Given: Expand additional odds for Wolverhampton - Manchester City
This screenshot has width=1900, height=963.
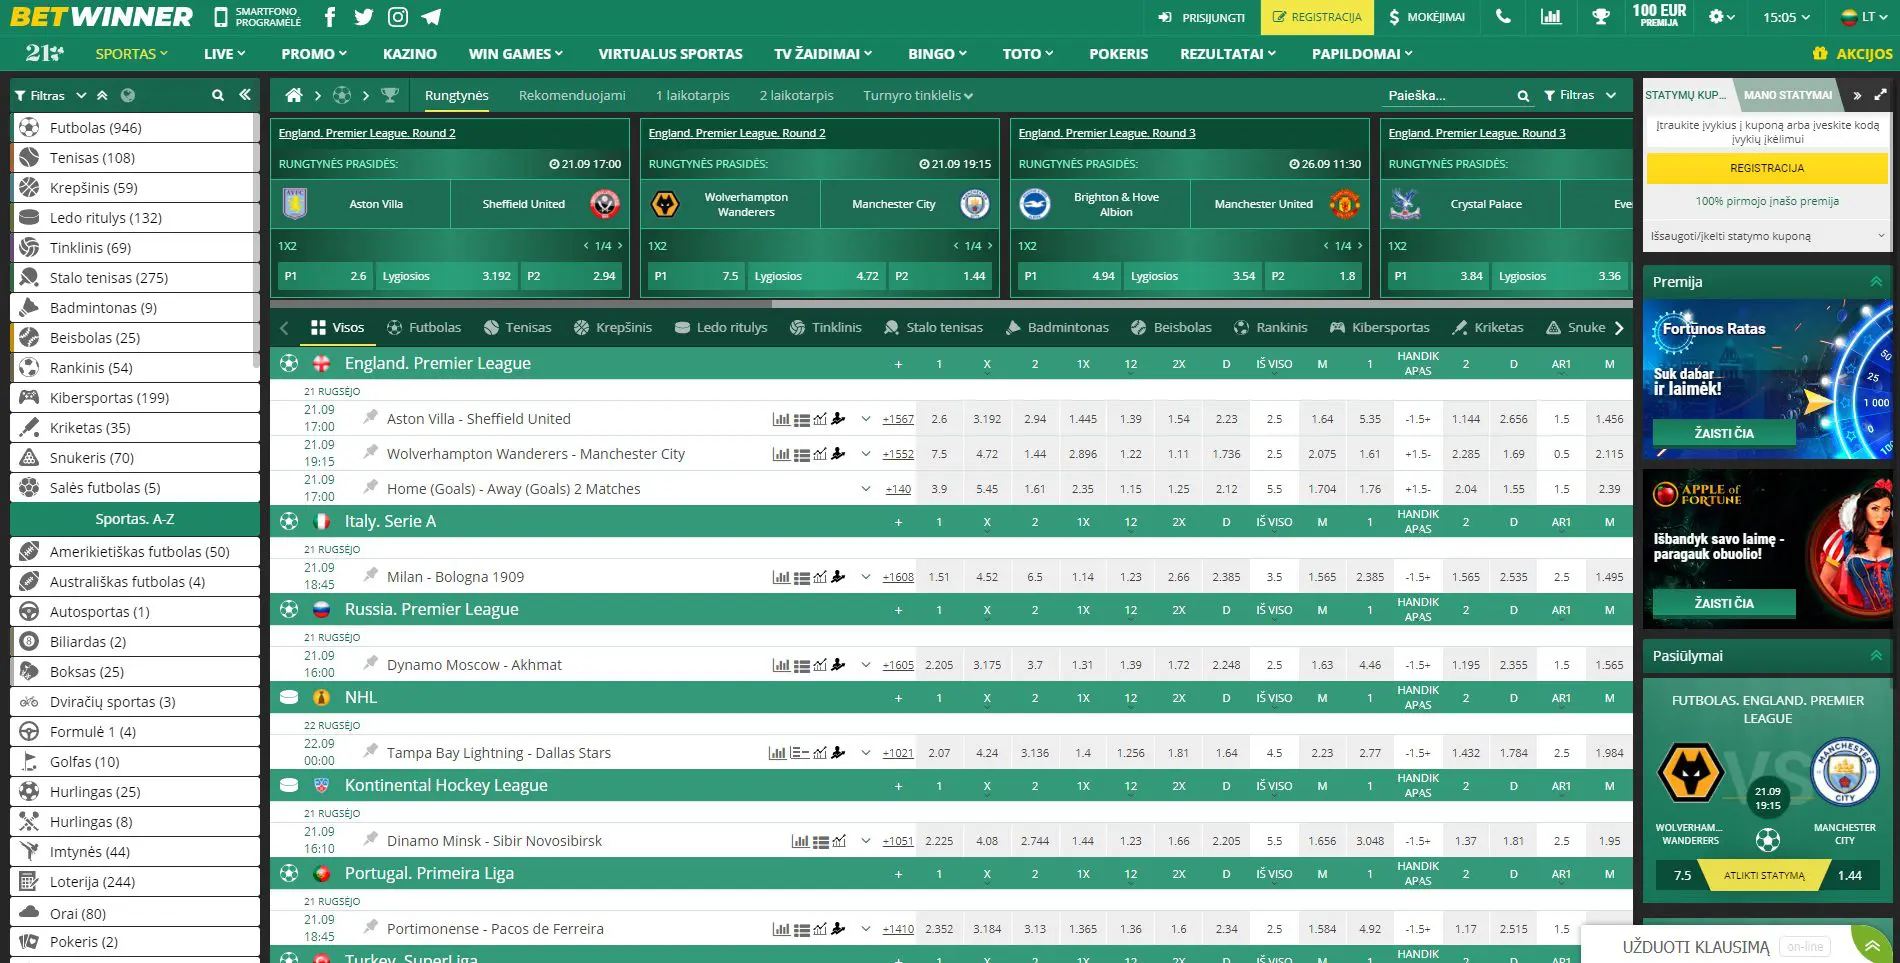Looking at the screenshot, I should (x=866, y=453).
